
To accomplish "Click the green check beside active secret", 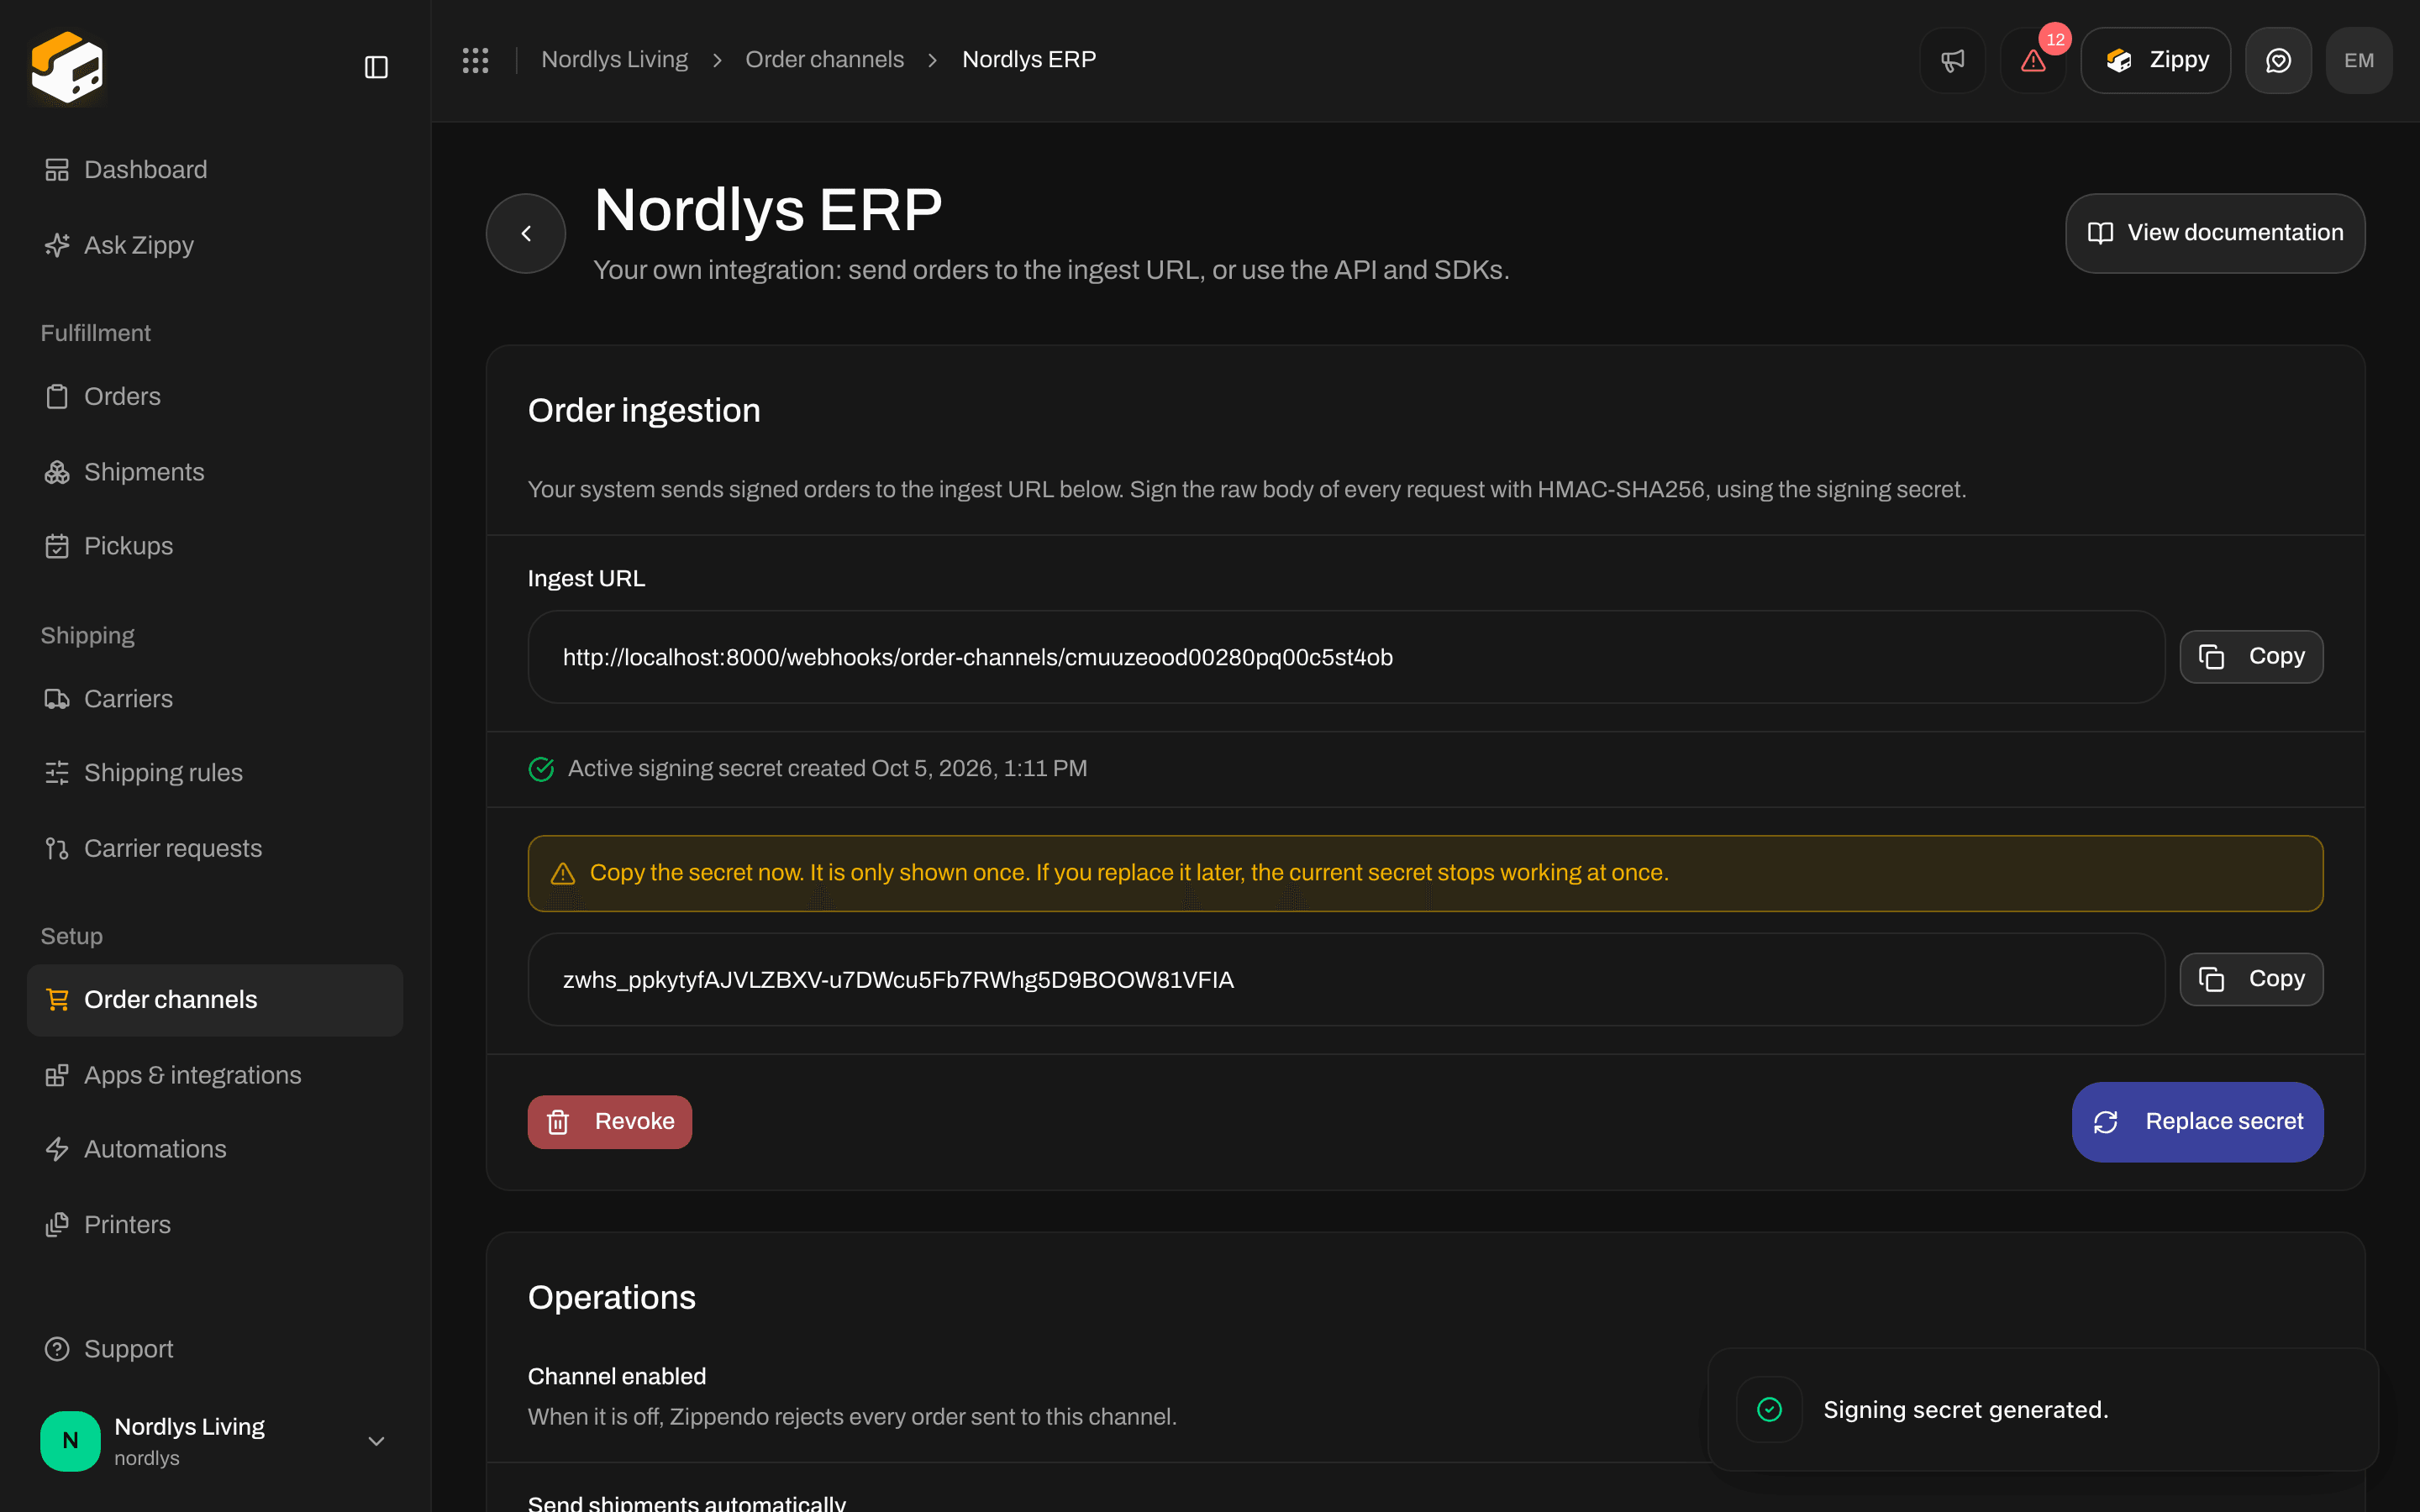I will click(x=541, y=769).
